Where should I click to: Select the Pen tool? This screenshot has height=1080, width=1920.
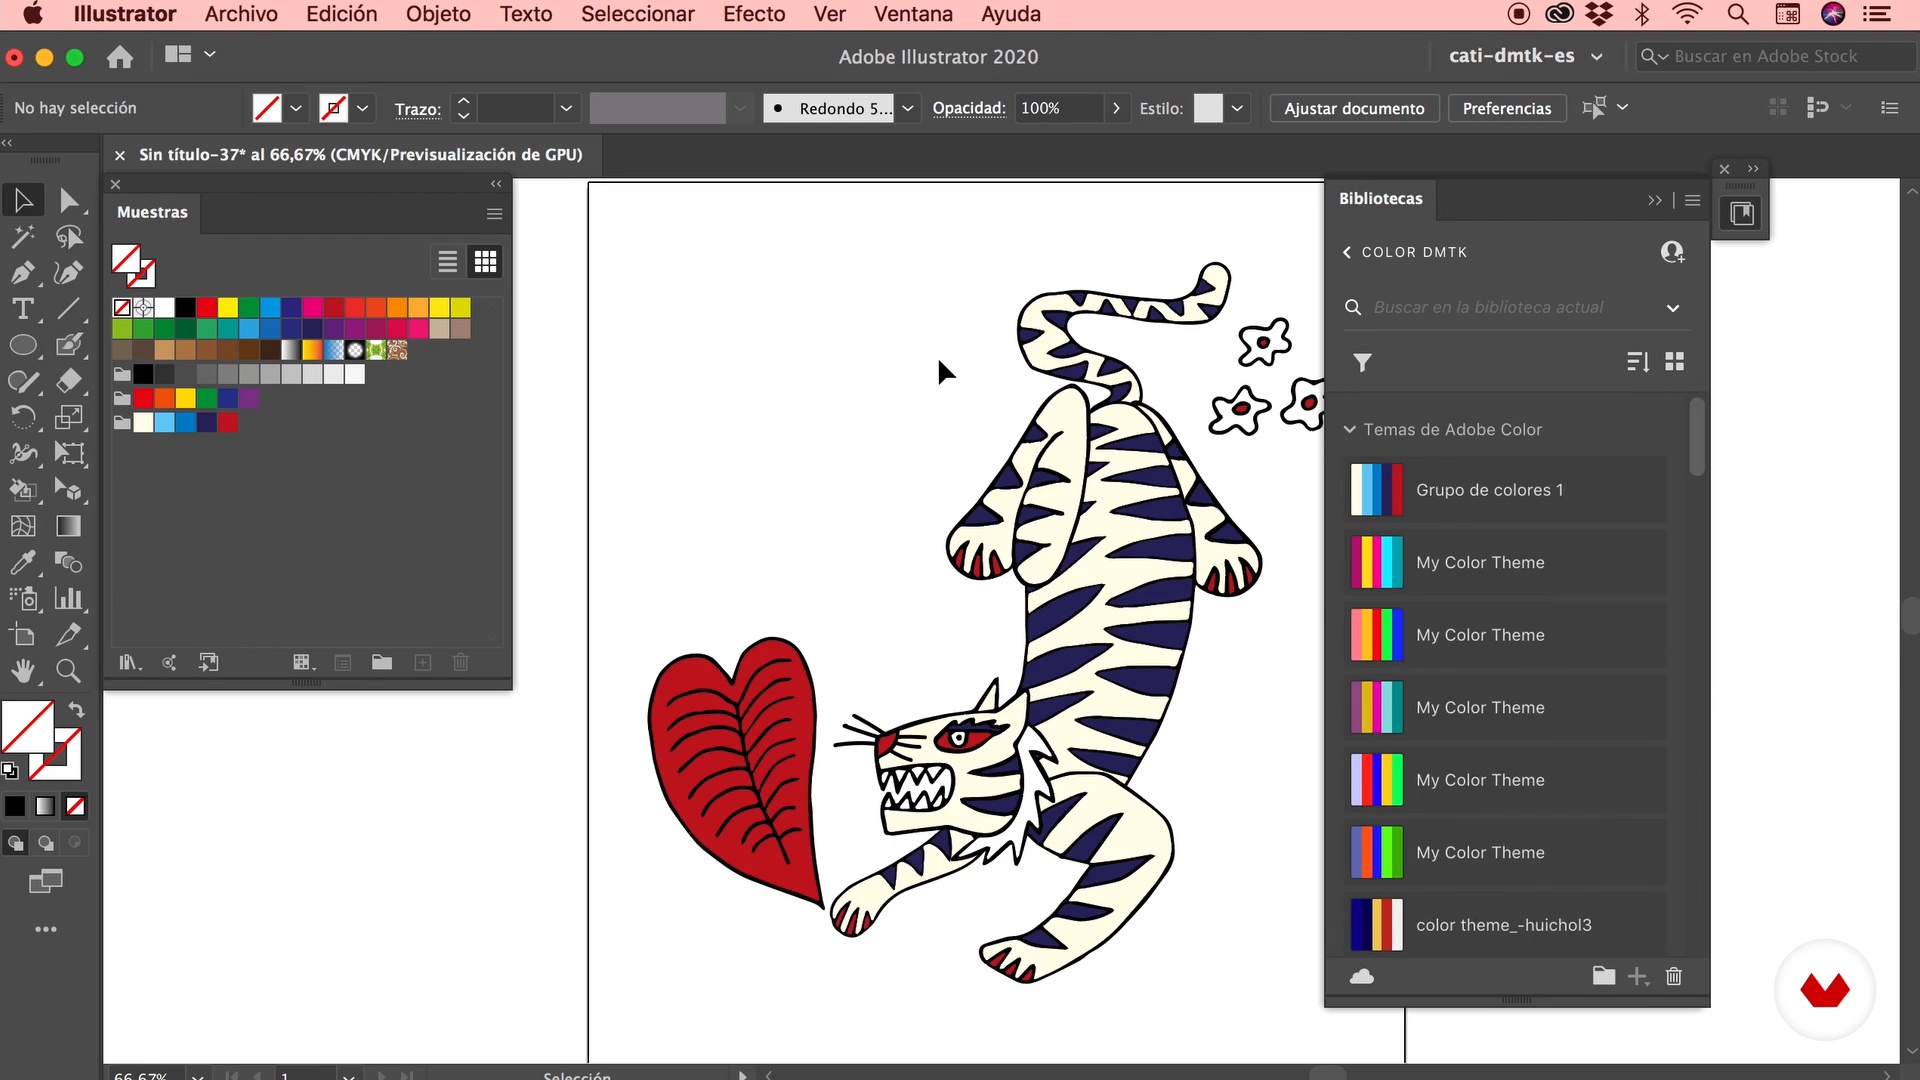click(x=23, y=273)
